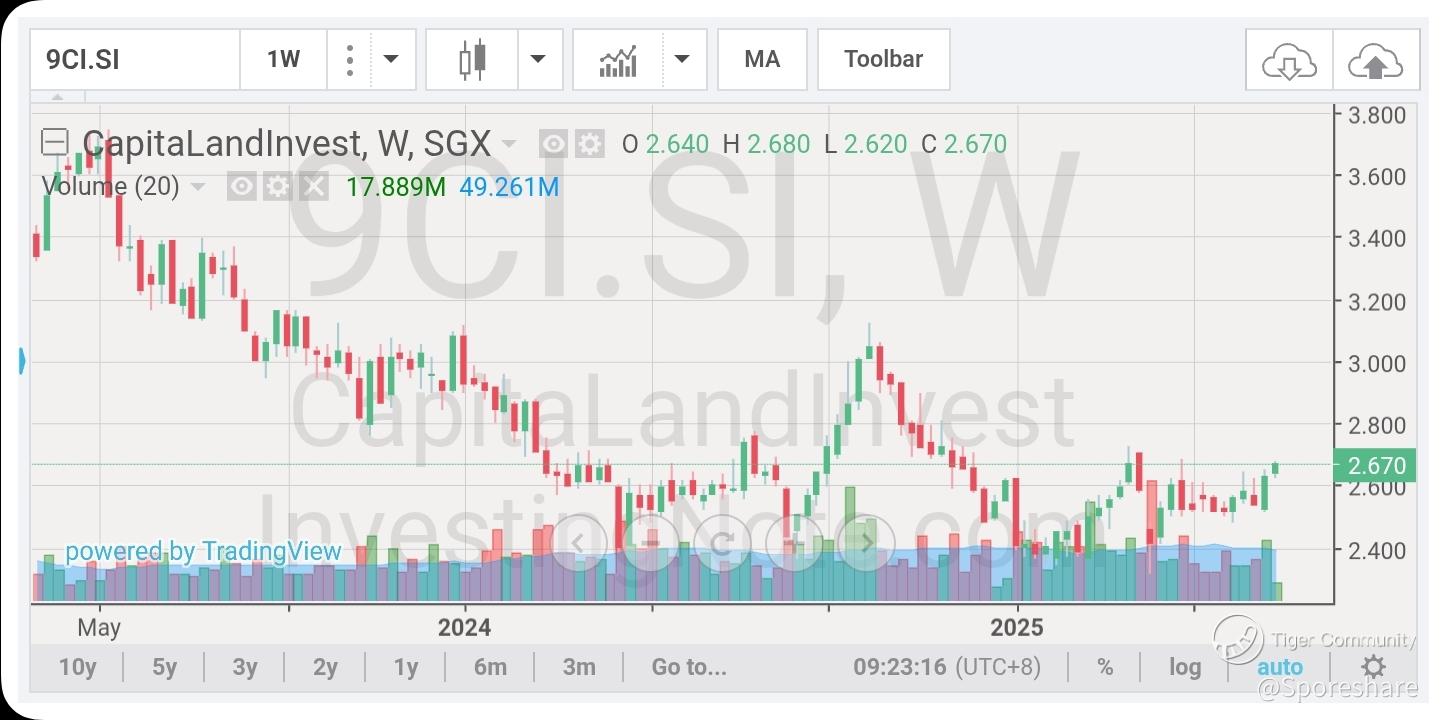Open the indicators chart icon
The height and width of the screenshot is (720, 1446).
(618, 59)
